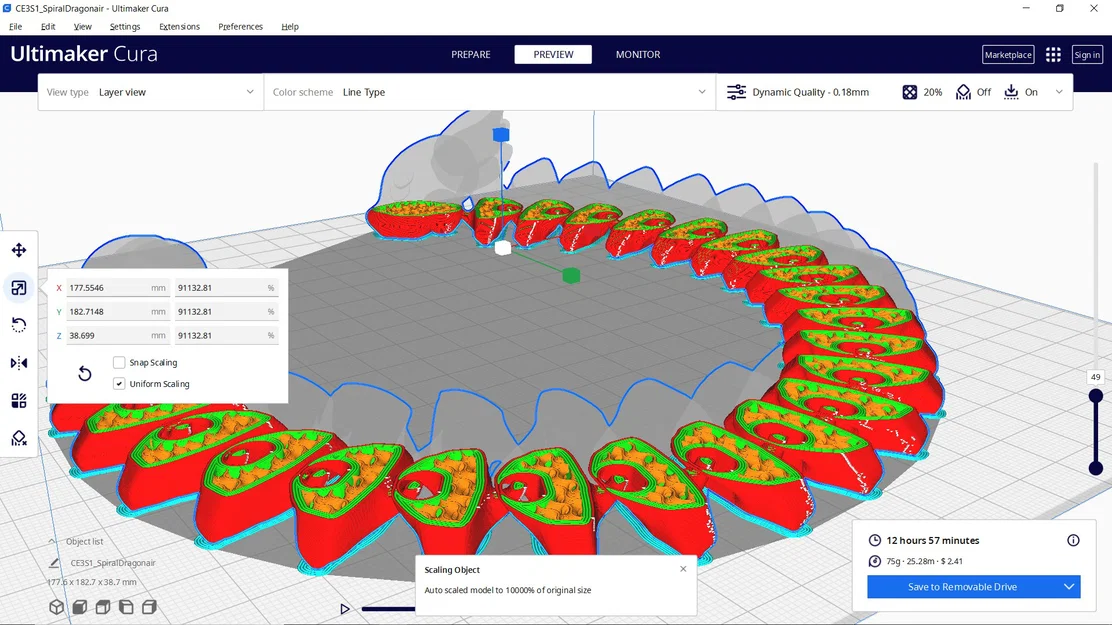
Task: Switch to the PREVIEW stage
Action: 553,55
